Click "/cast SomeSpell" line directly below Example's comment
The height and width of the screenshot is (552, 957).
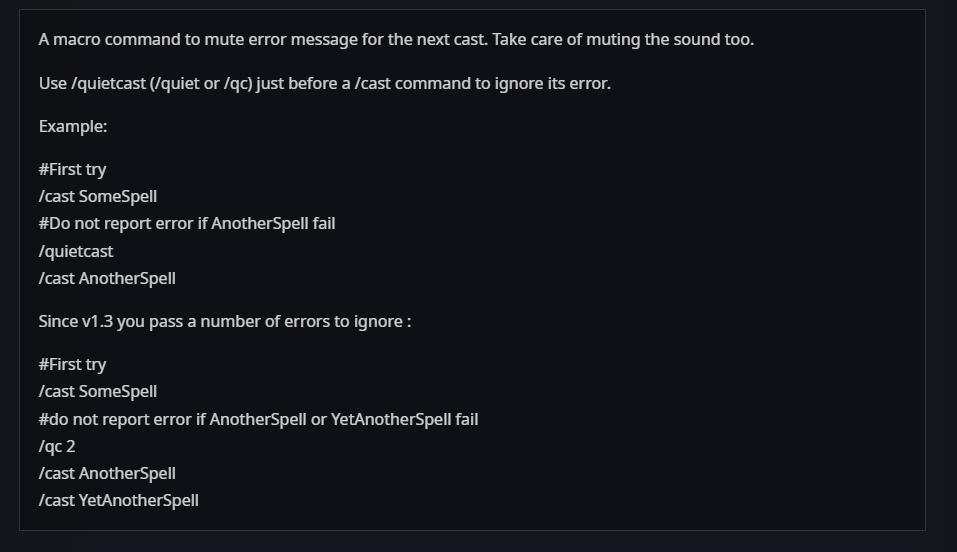(x=98, y=196)
